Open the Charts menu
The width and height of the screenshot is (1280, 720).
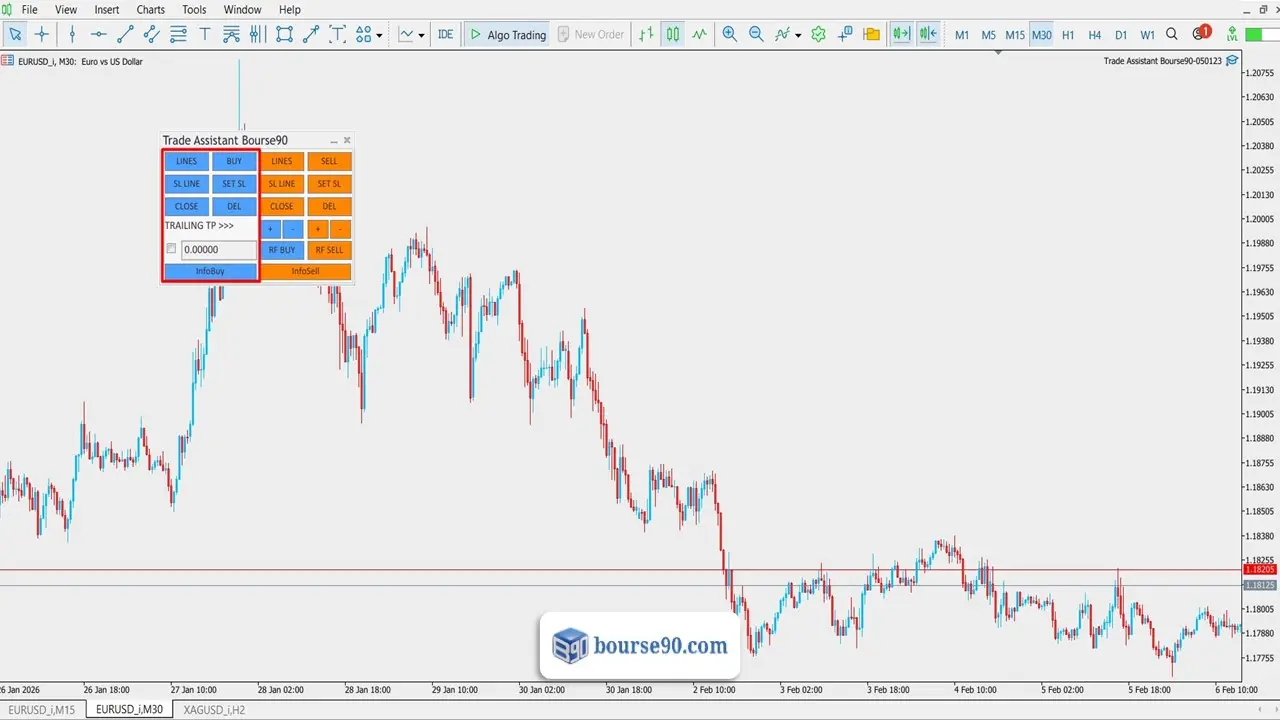click(151, 9)
